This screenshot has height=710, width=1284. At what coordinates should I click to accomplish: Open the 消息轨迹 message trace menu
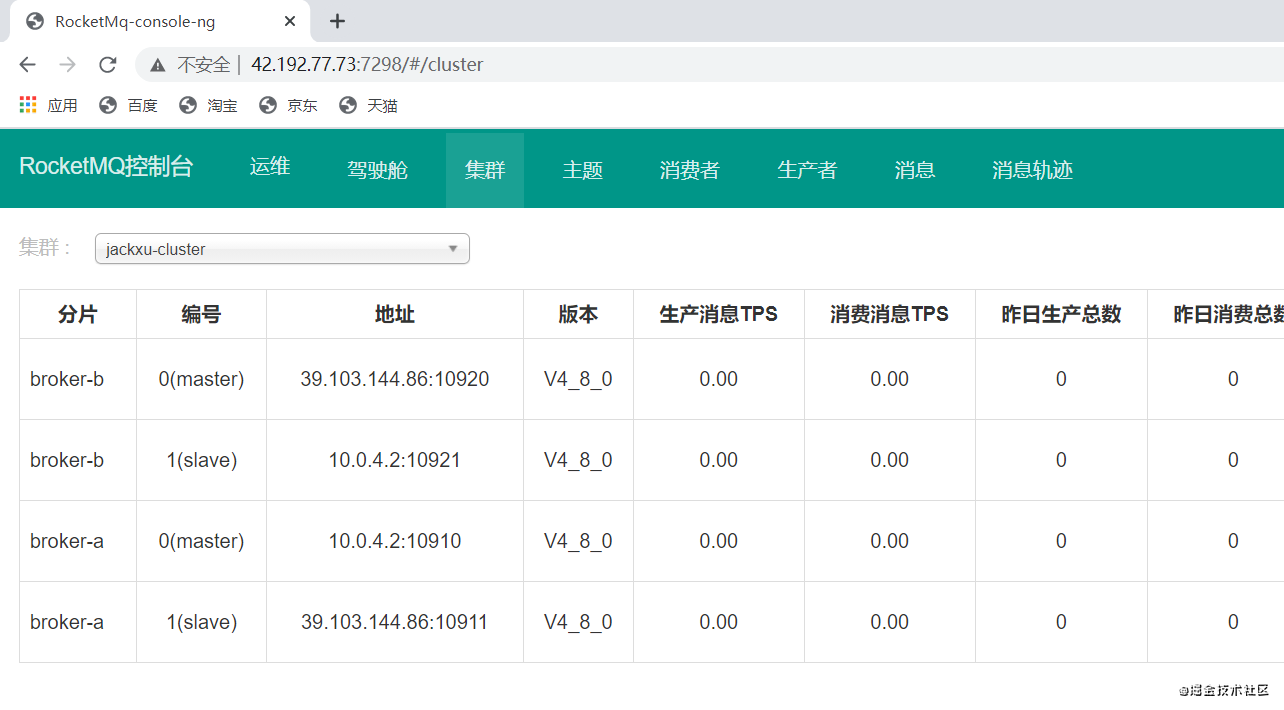click(1032, 170)
